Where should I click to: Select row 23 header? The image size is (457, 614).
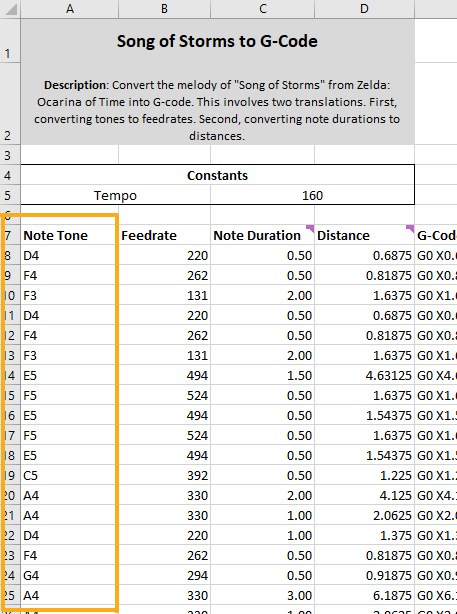(x=10, y=555)
